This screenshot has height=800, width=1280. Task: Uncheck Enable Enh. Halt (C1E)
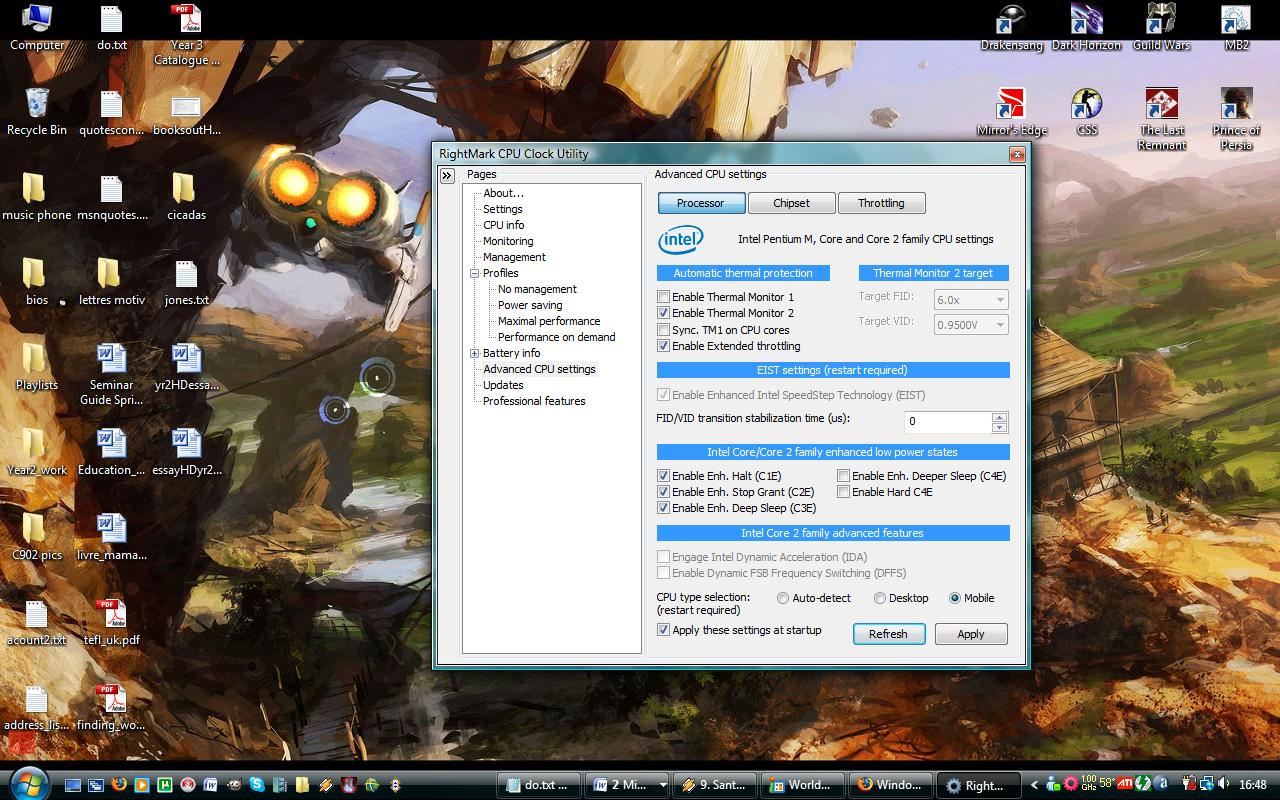point(663,476)
